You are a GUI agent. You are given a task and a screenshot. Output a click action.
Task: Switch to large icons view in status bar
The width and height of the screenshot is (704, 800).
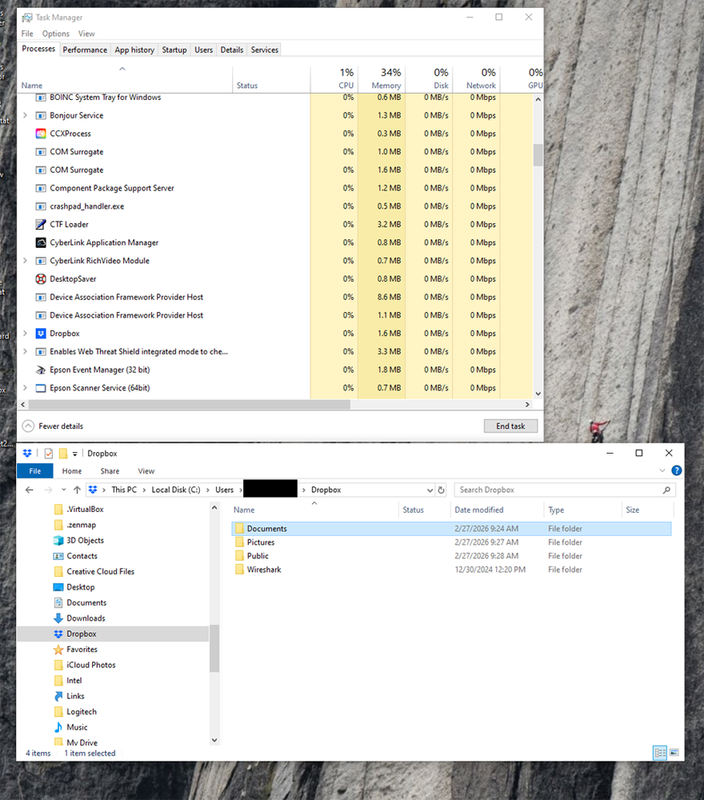click(674, 753)
